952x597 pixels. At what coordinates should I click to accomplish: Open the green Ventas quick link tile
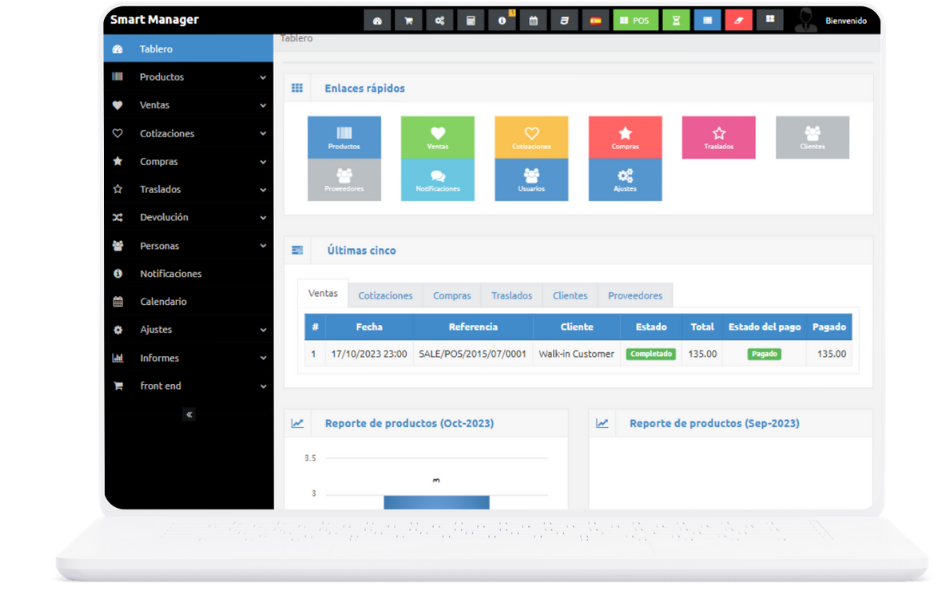[x=437, y=137]
